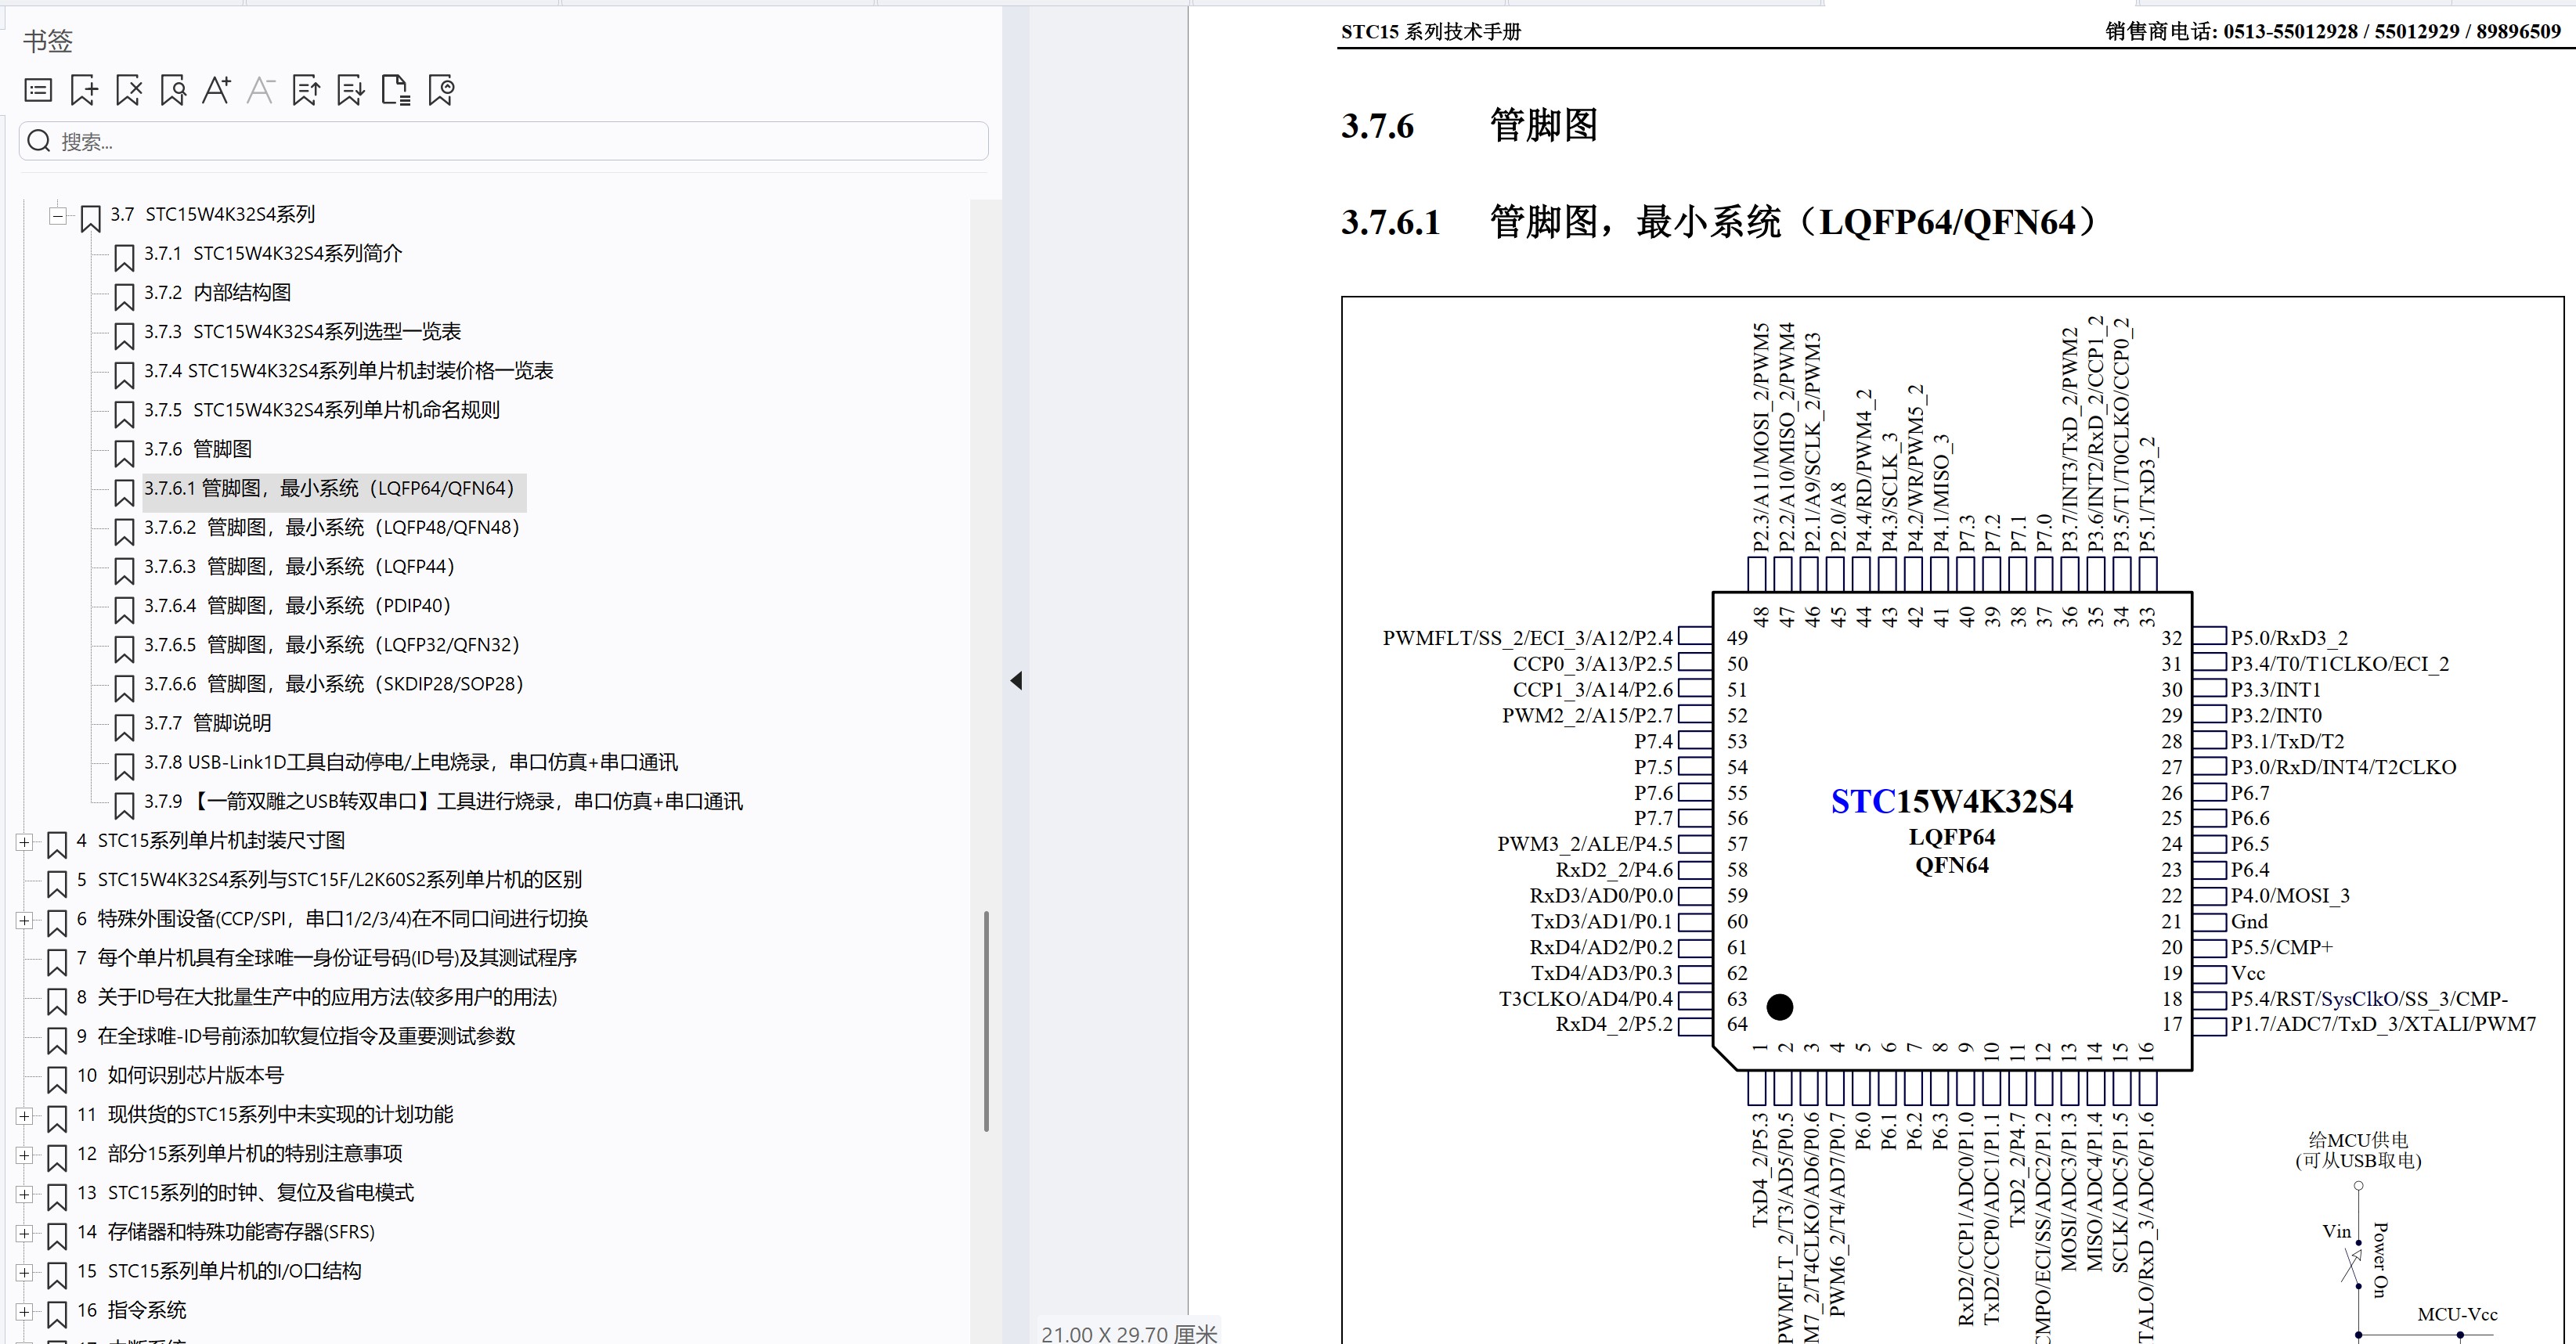Decrease bookmark font size with A- icon
2576x1344 pixels.
point(261,91)
